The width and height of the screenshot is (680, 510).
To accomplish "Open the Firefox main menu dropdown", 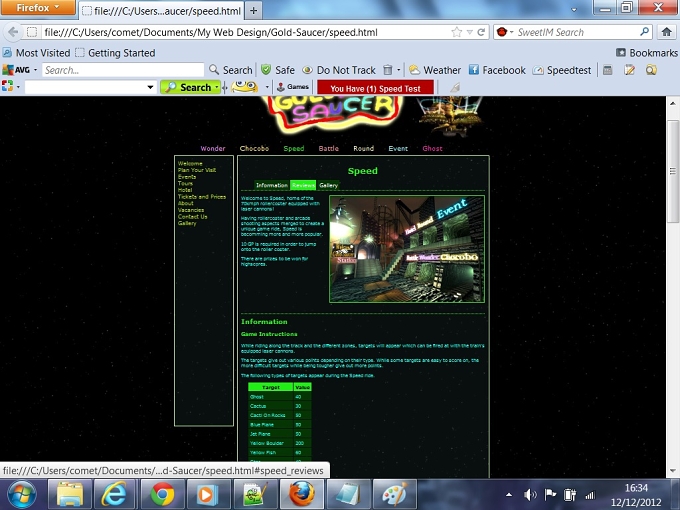I will click(38, 7).
